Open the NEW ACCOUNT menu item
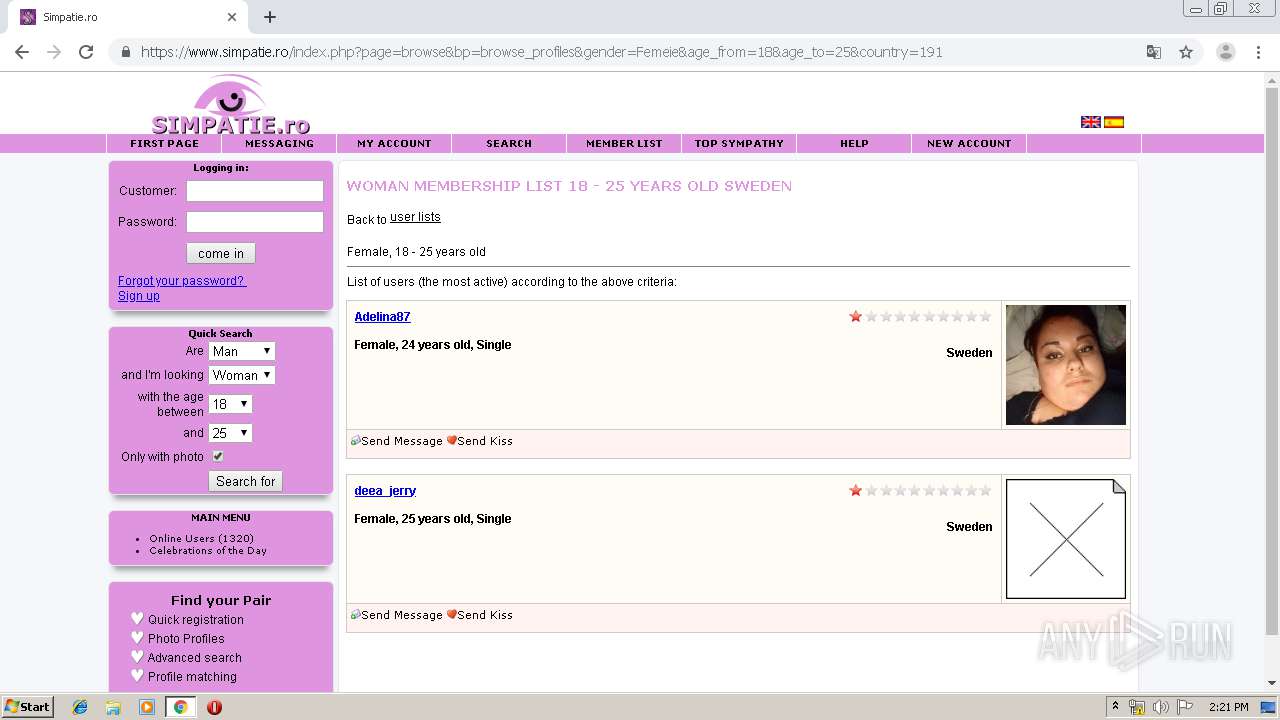The image size is (1280, 720). 969,143
